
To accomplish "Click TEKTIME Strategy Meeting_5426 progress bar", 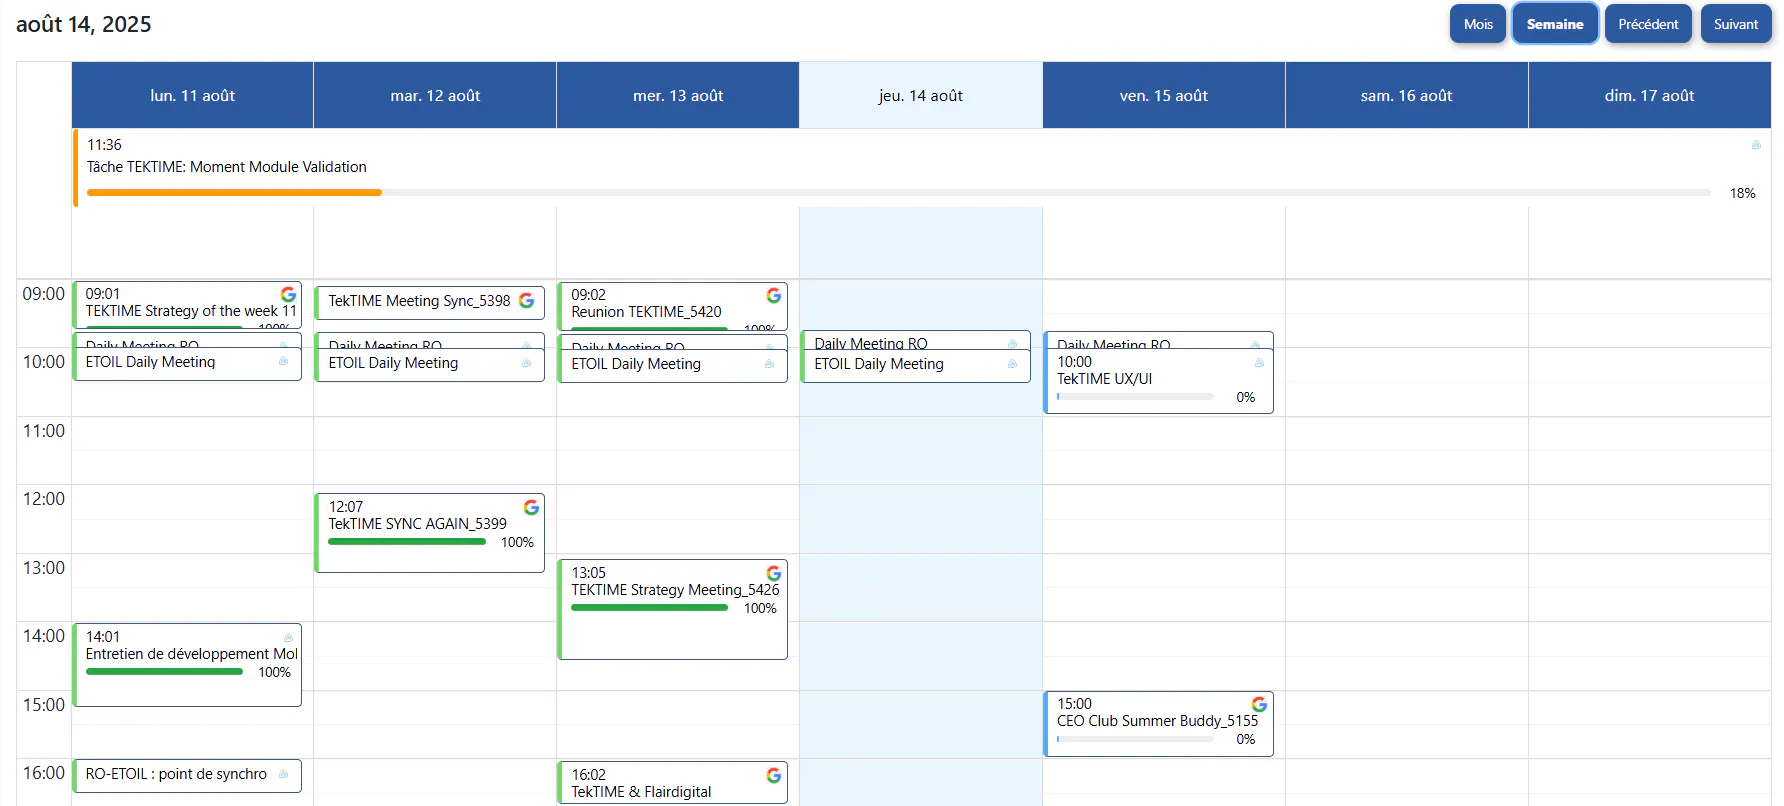I will pos(650,608).
